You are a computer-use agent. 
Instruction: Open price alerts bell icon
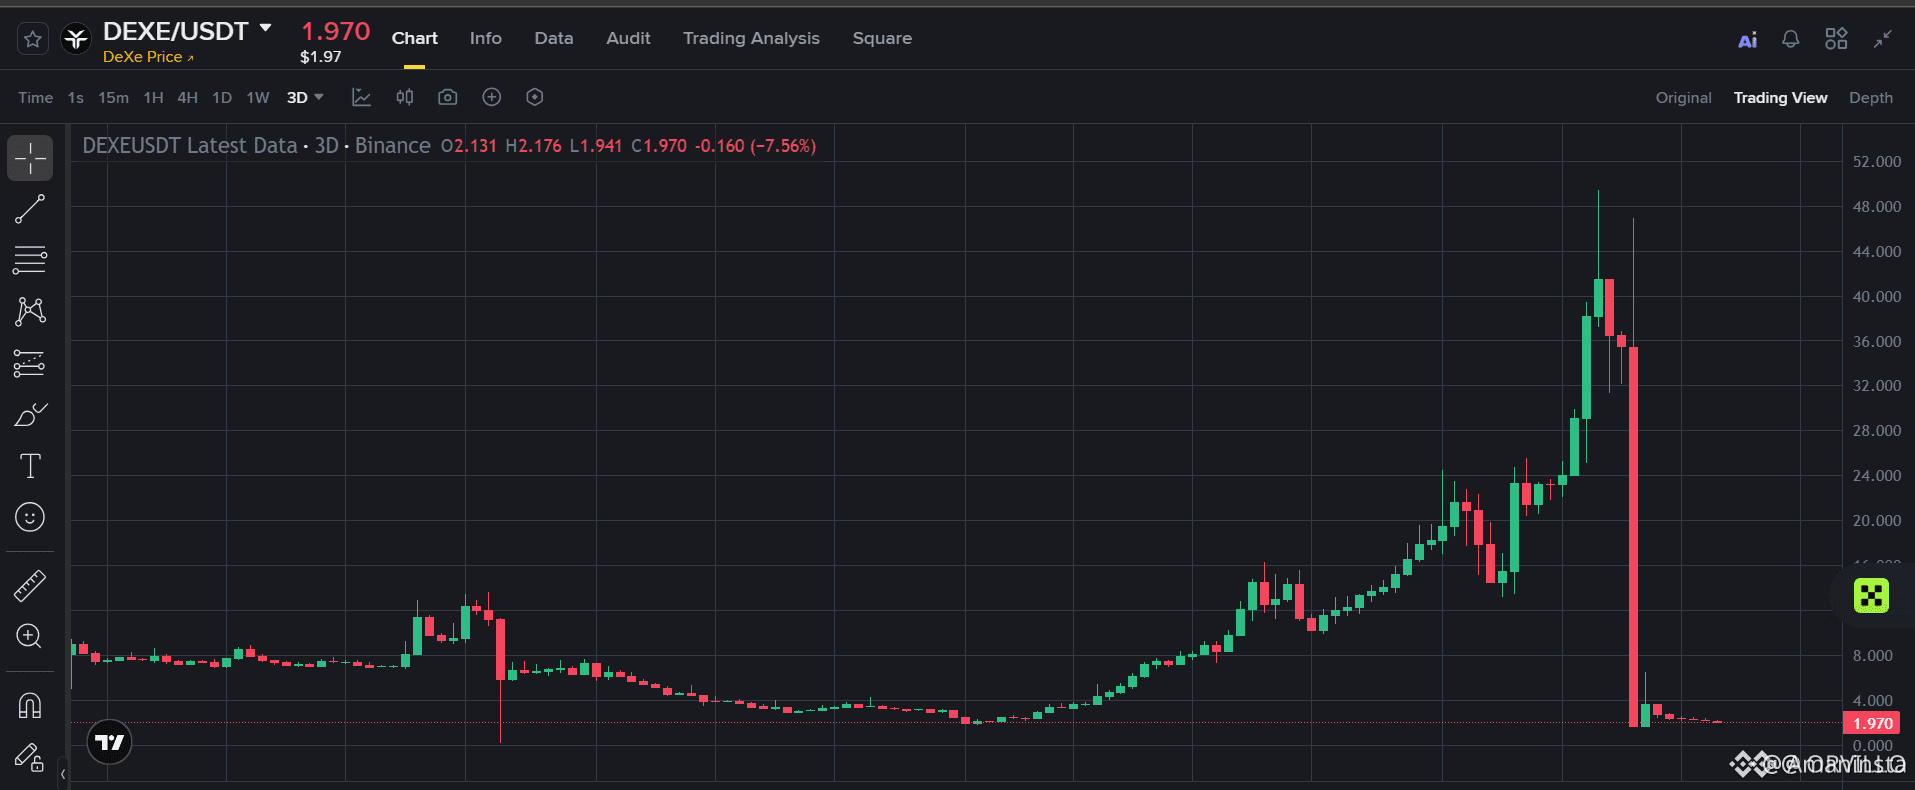coord(1791,39)
